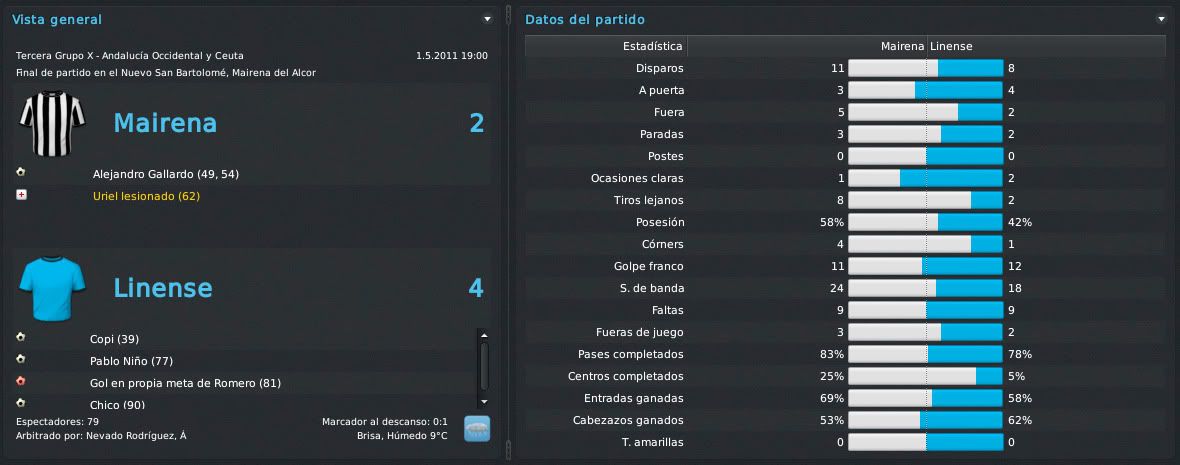This screenshot has width=1180, height=465.
Task: Click the Uriel lesionado (62) text
Action: tap(146, 196)
